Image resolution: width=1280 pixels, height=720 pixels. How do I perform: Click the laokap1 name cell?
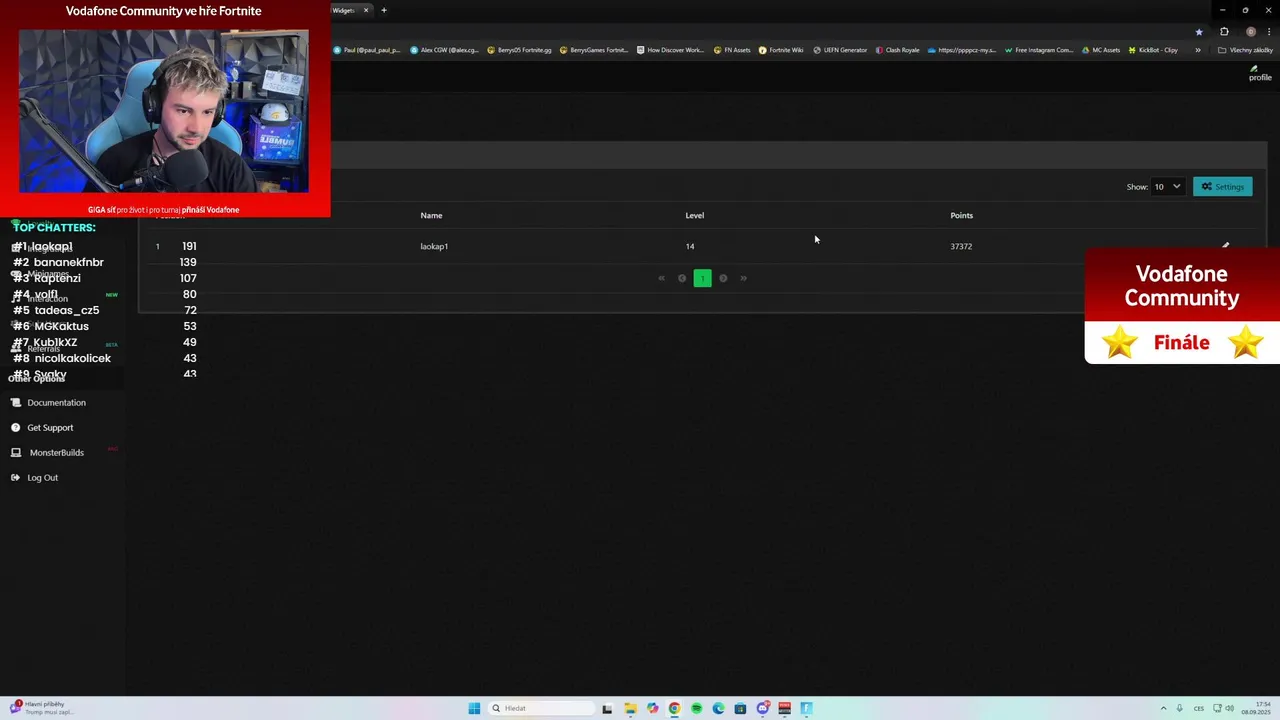434,246
